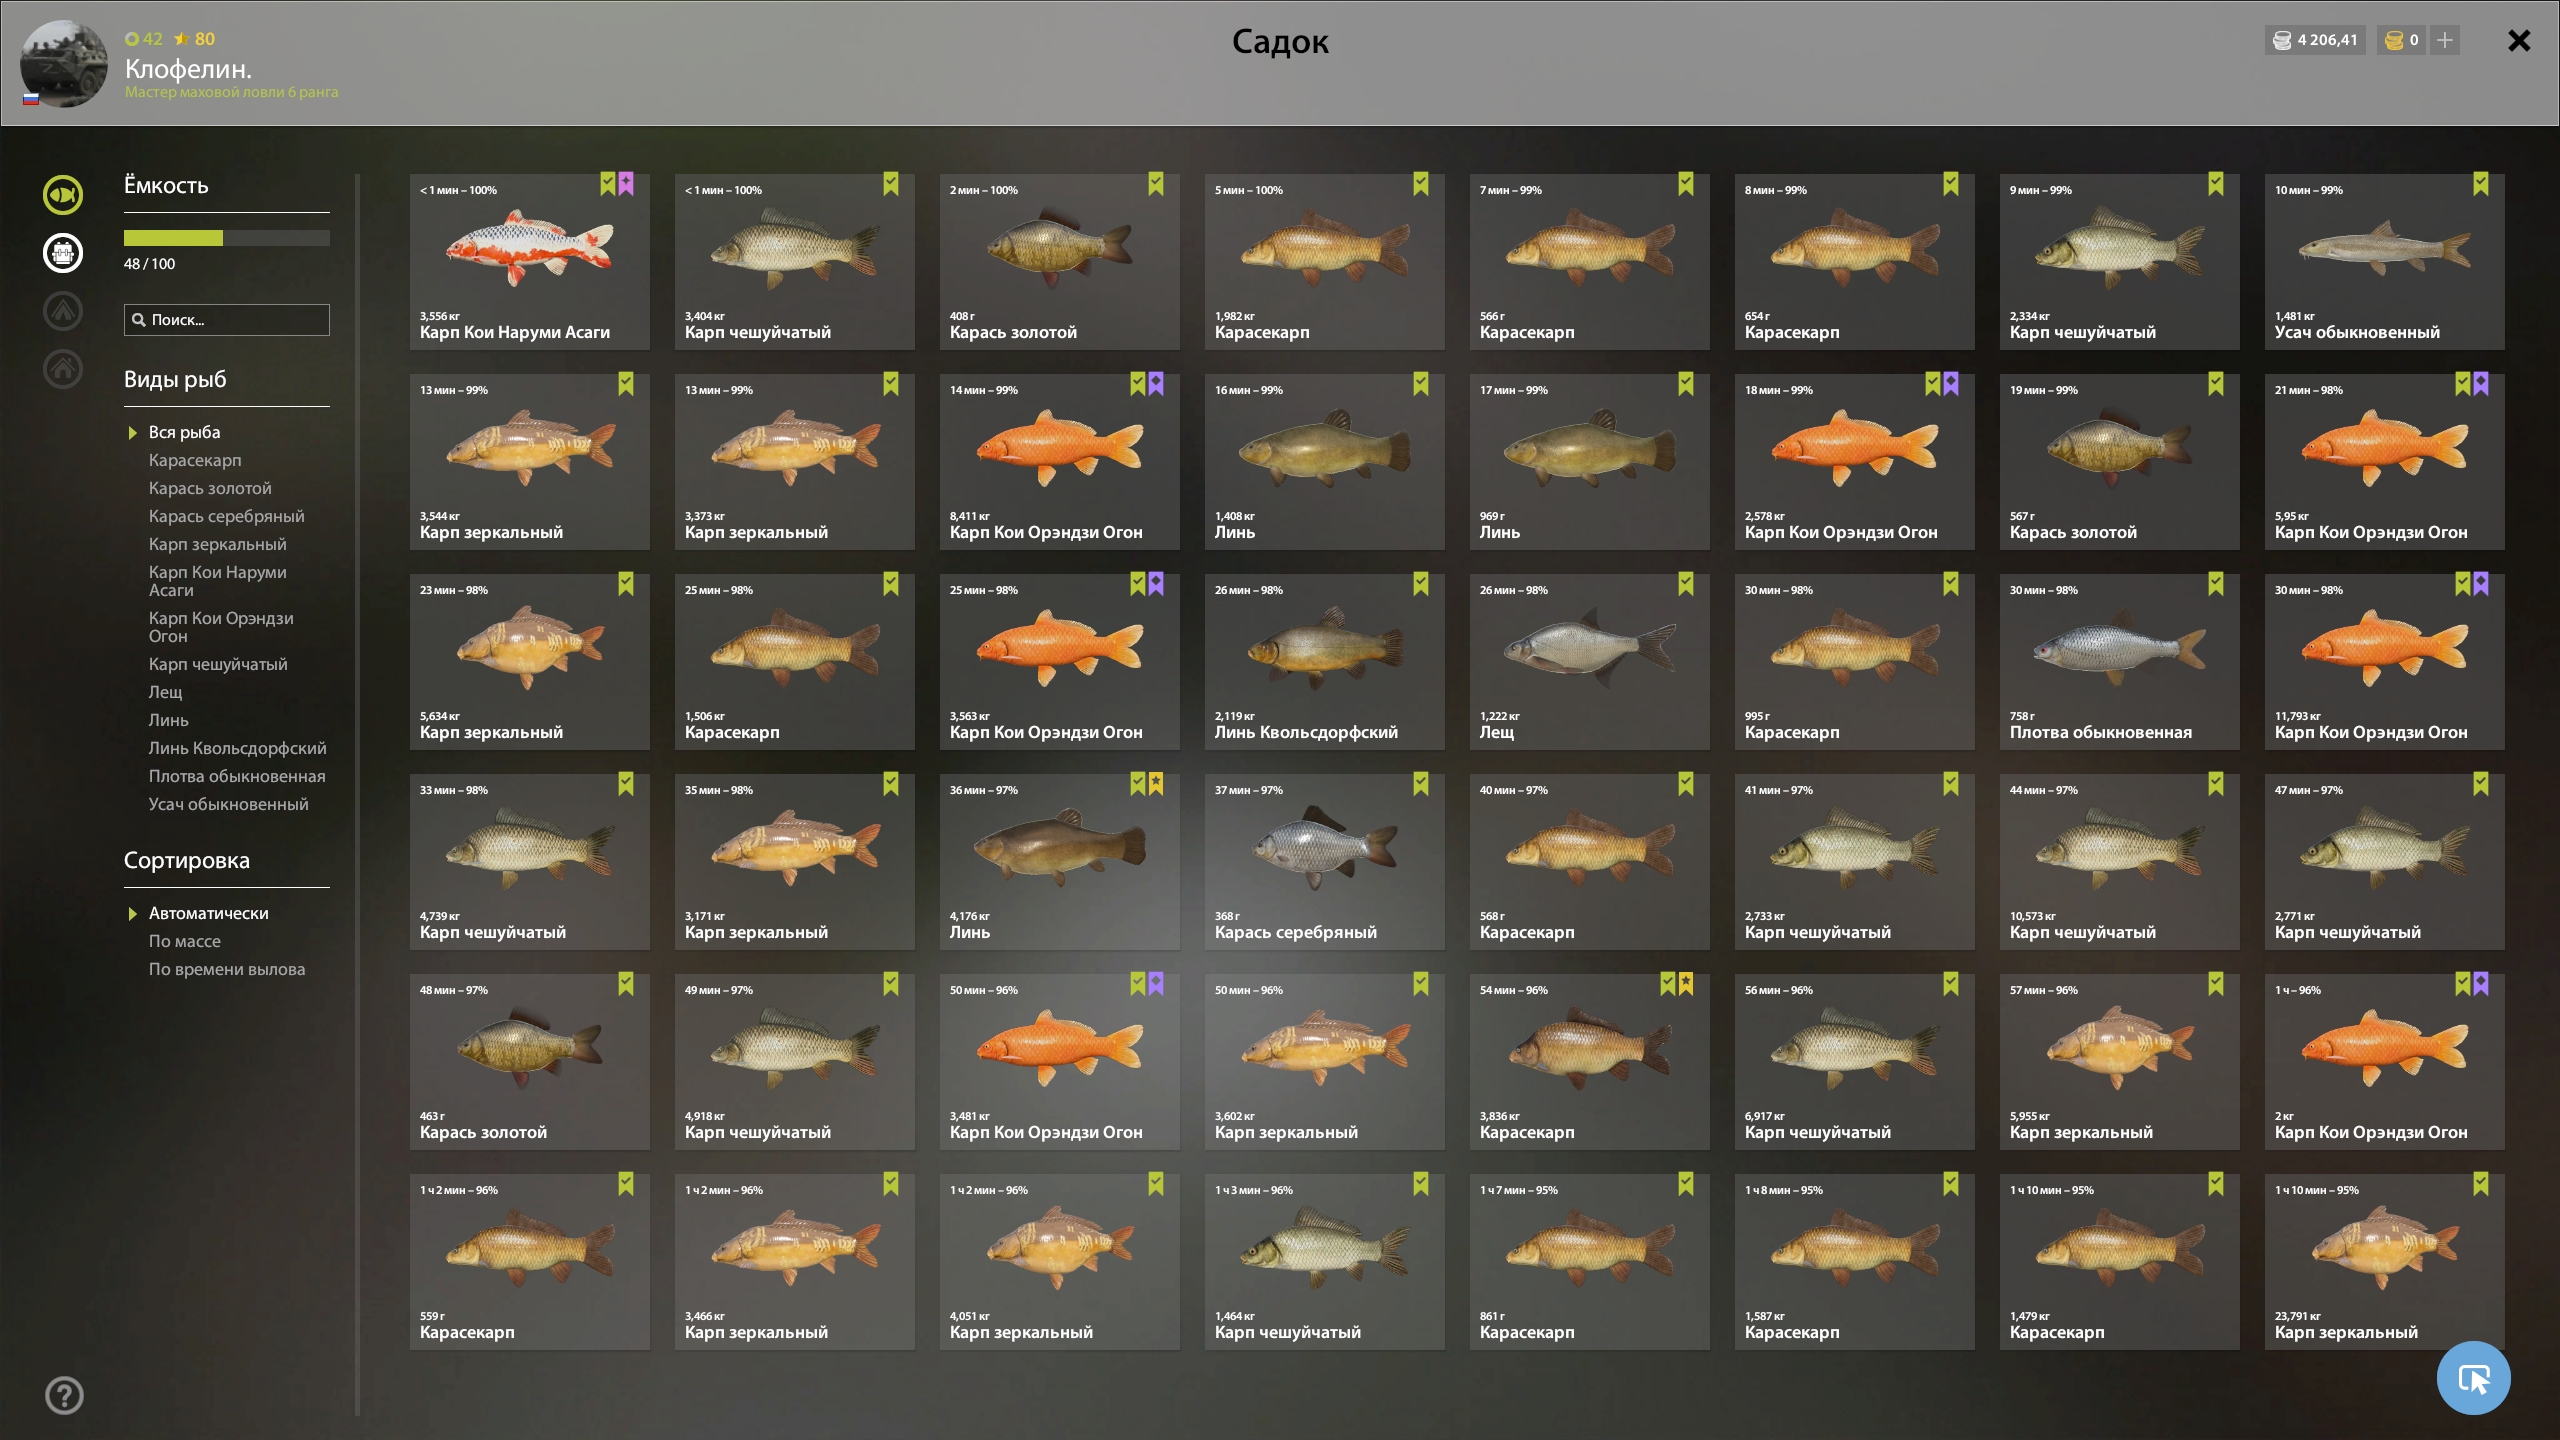Screen dimensions: 2560x1440
Task: Toggle green bookmark on Лещ card
Action: pos(1686,584)
